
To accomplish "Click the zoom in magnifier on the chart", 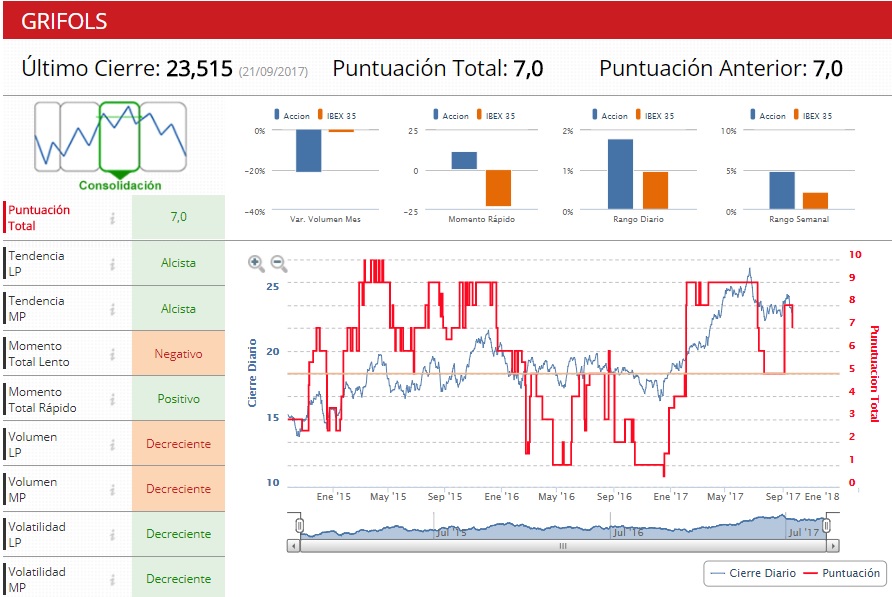I will 256,263.
